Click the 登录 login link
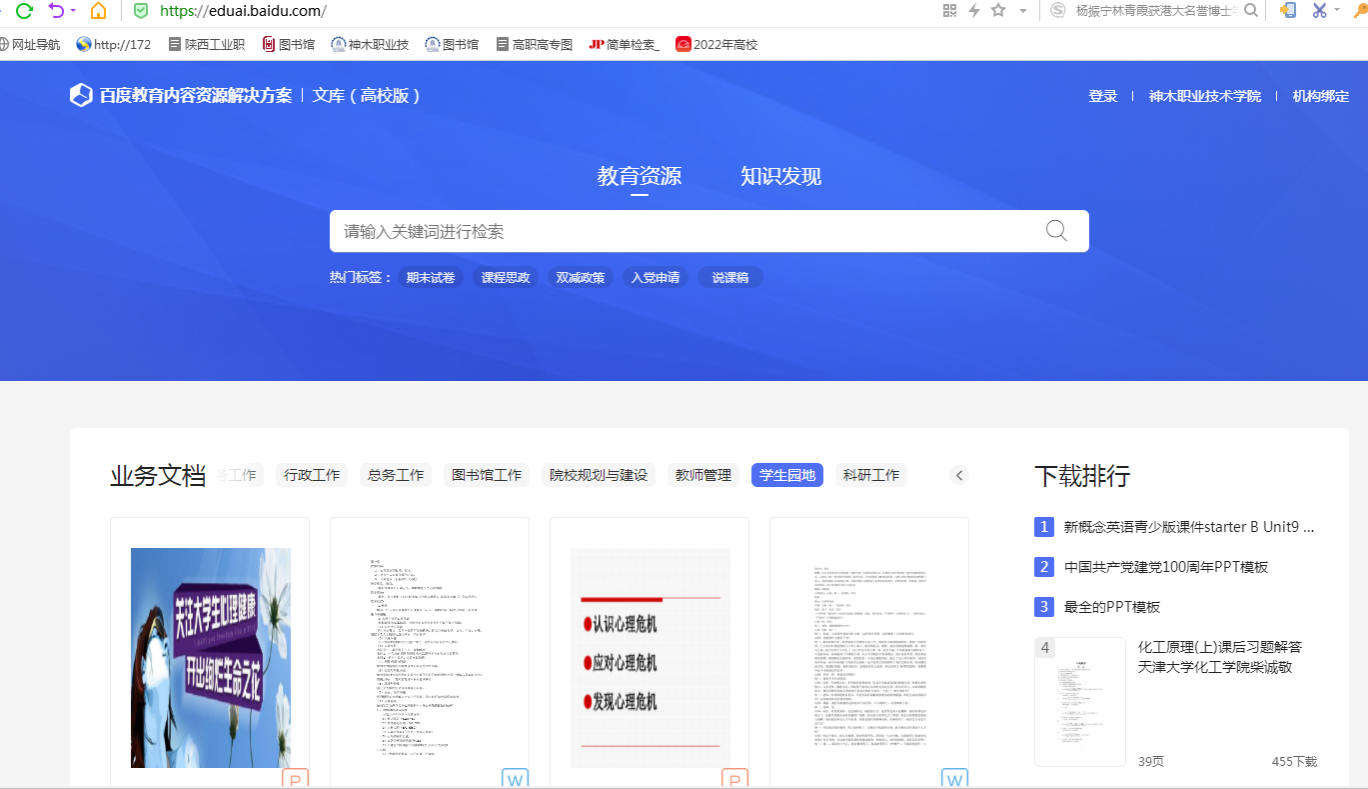This screenshot has width=1368, height=789. coord(1102,97)
